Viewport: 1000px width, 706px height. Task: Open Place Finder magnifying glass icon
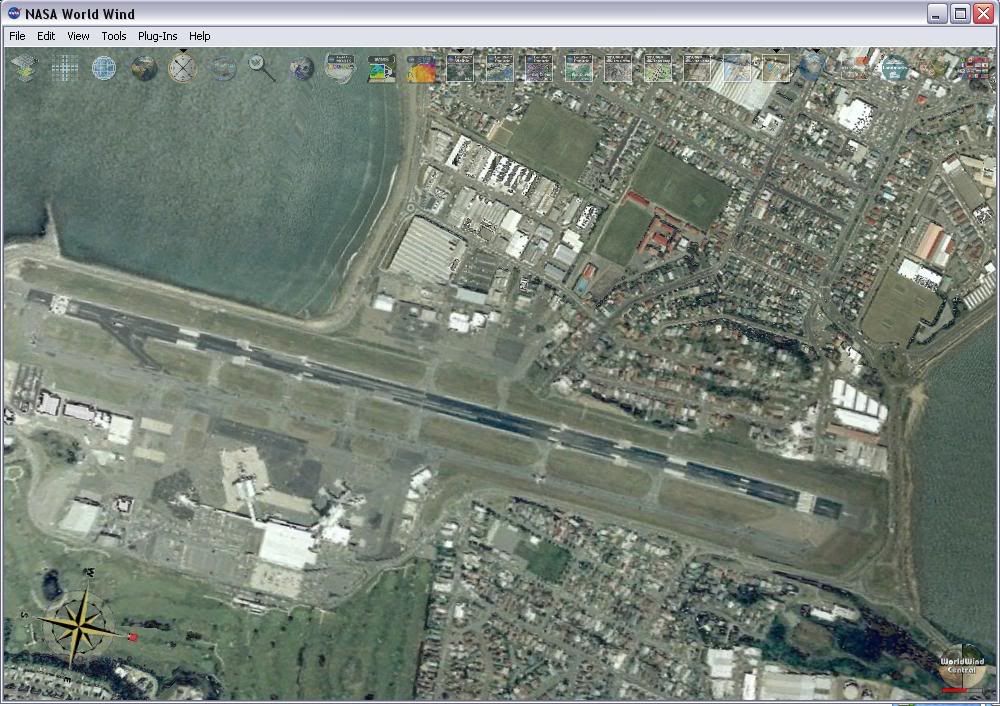pos(262,68)
